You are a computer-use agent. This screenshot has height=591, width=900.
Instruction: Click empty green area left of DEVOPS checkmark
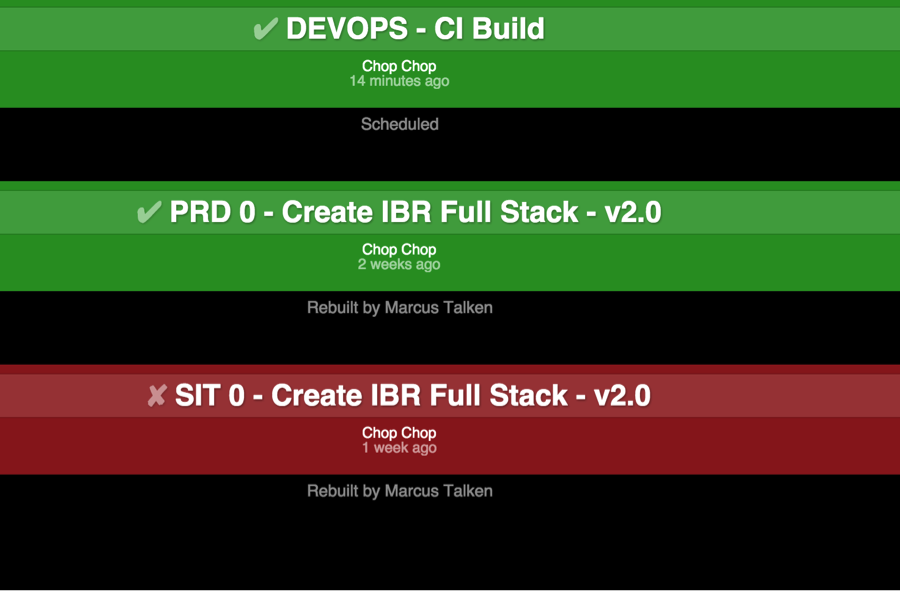point(120,30)
